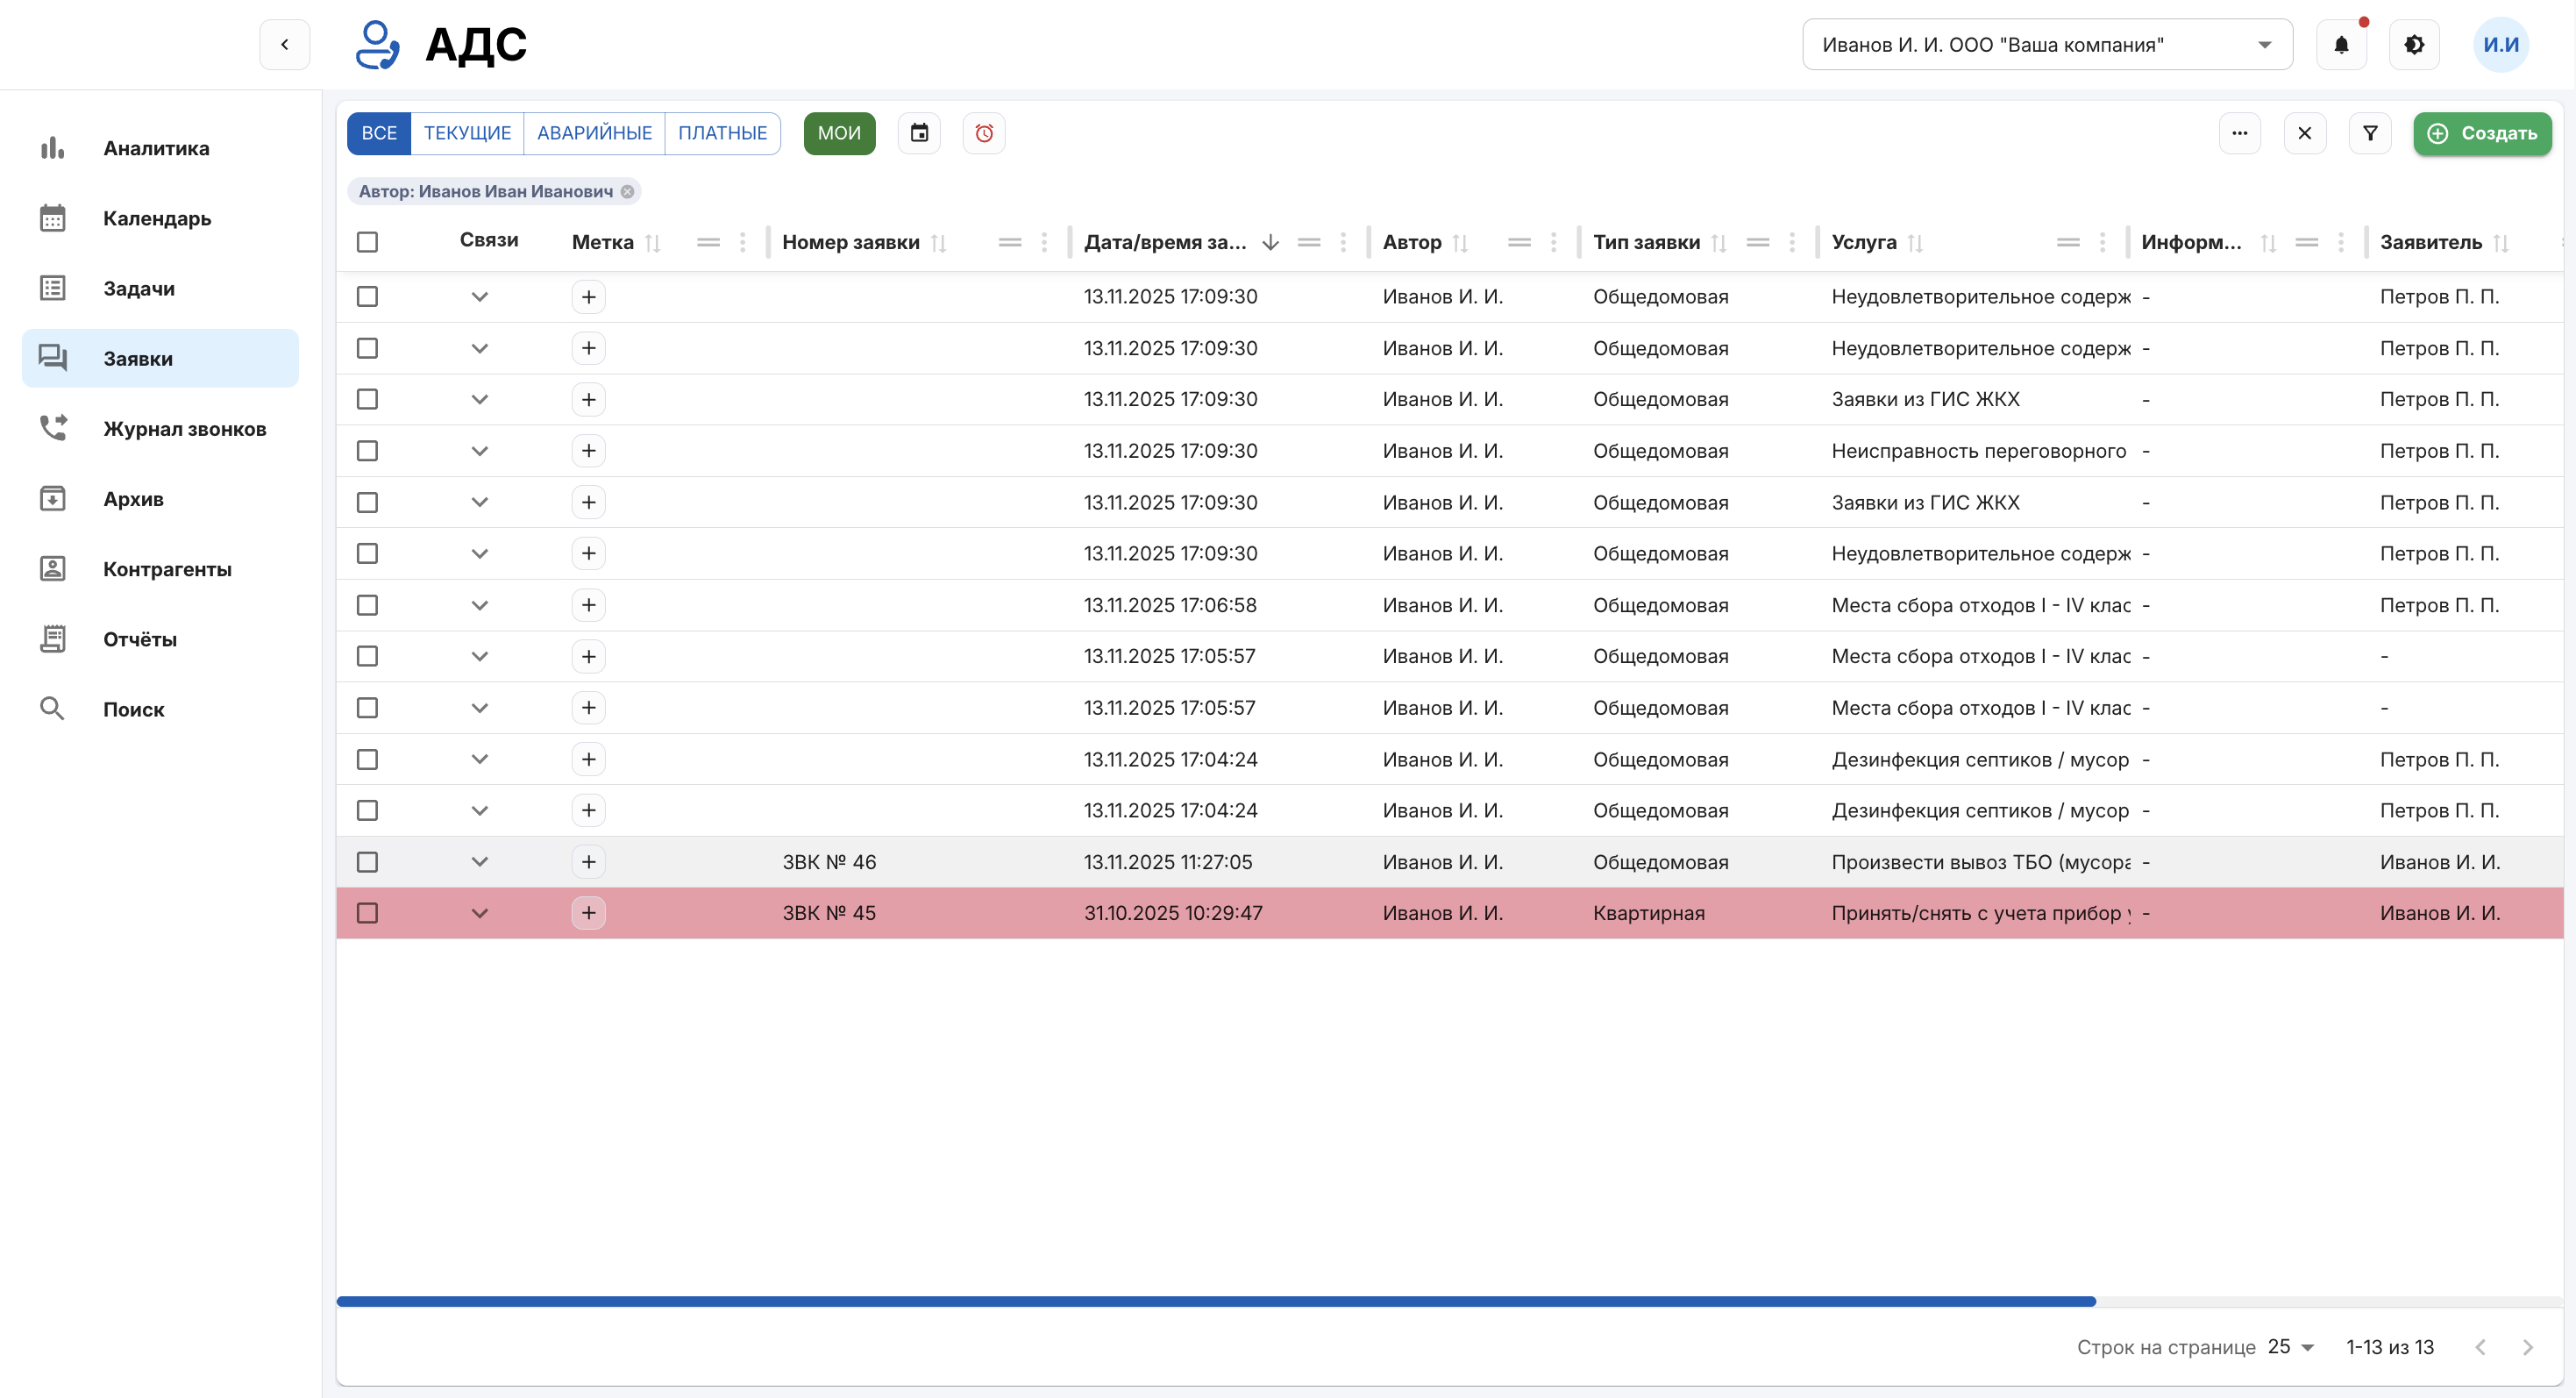Open the three-dots more options button
Screen dimensions: 2576x1398
point(2240,133)
